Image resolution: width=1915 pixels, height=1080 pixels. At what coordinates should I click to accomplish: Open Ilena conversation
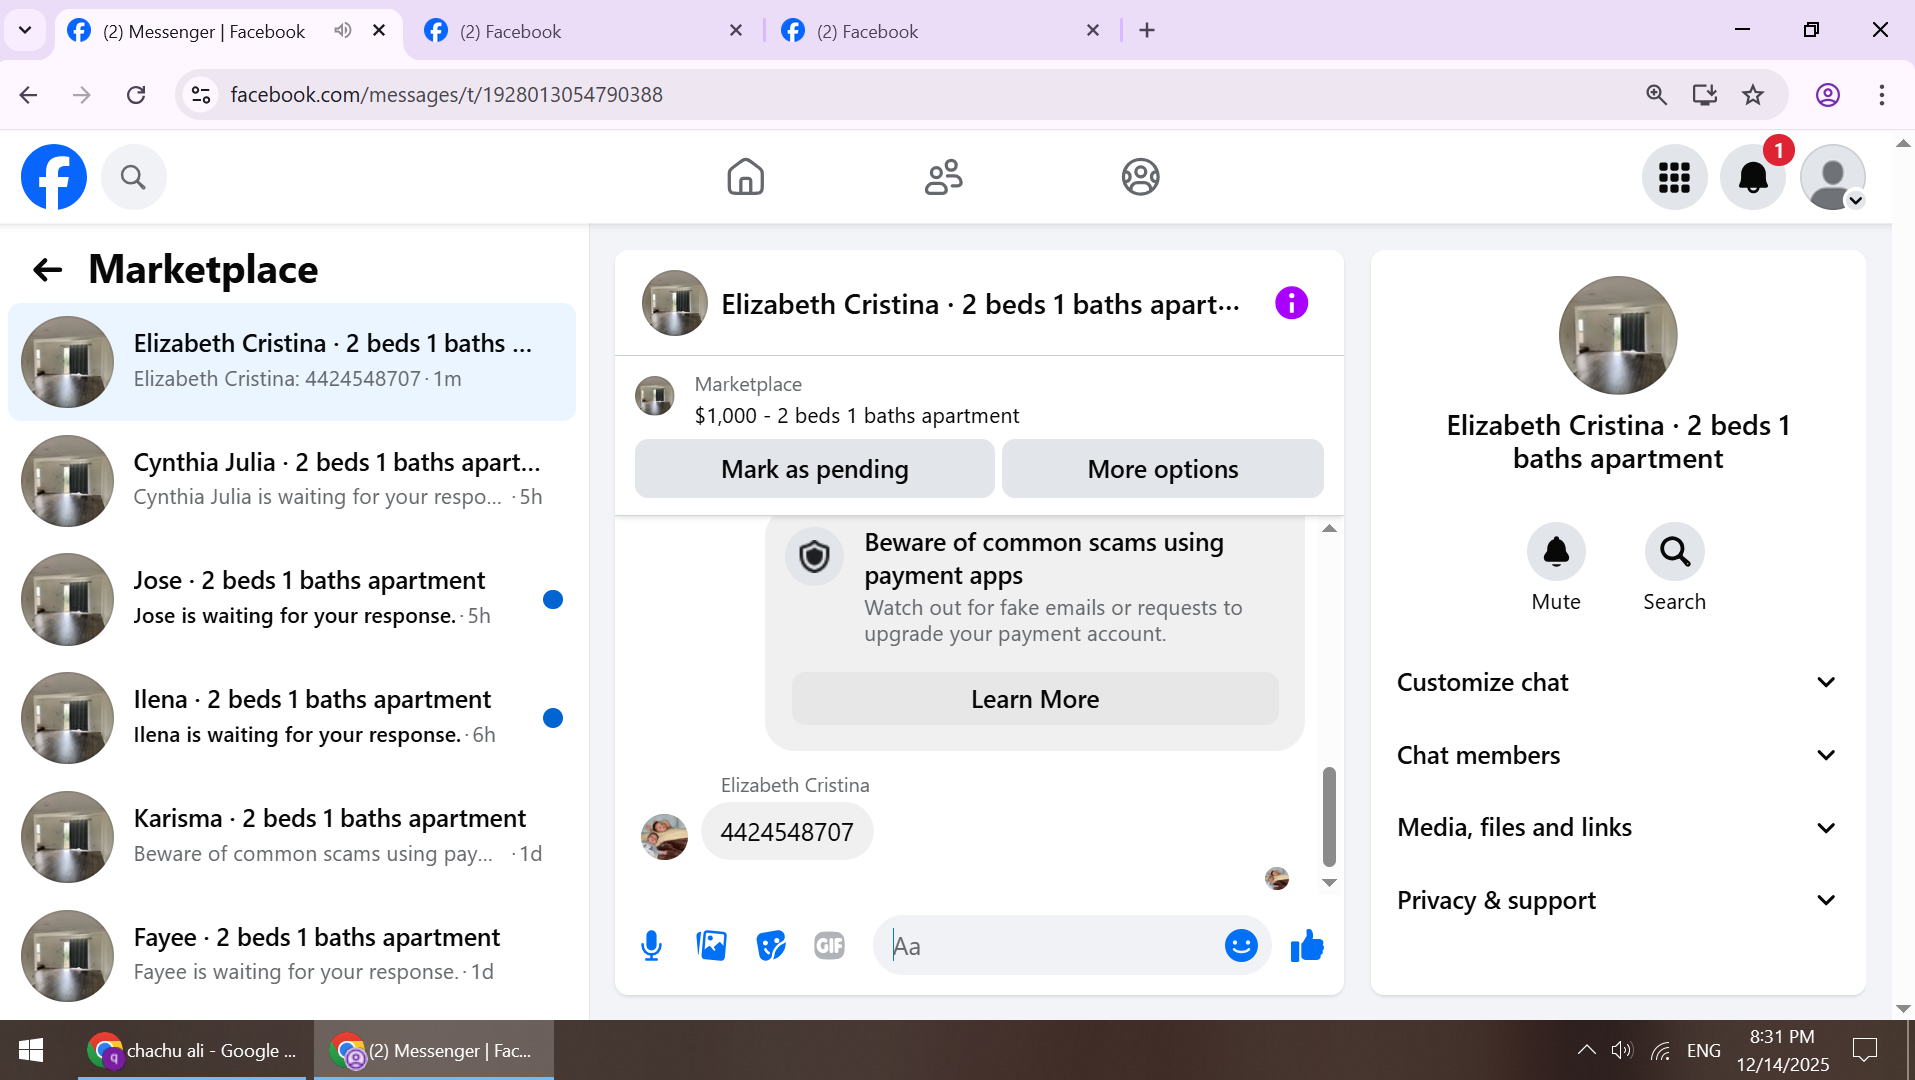(x=292, y=718)
